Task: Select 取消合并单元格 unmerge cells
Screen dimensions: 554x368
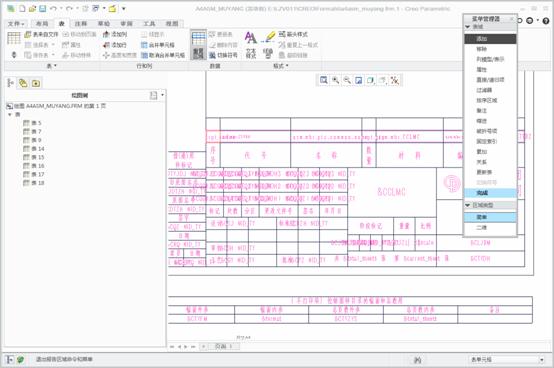Action: 163,55
